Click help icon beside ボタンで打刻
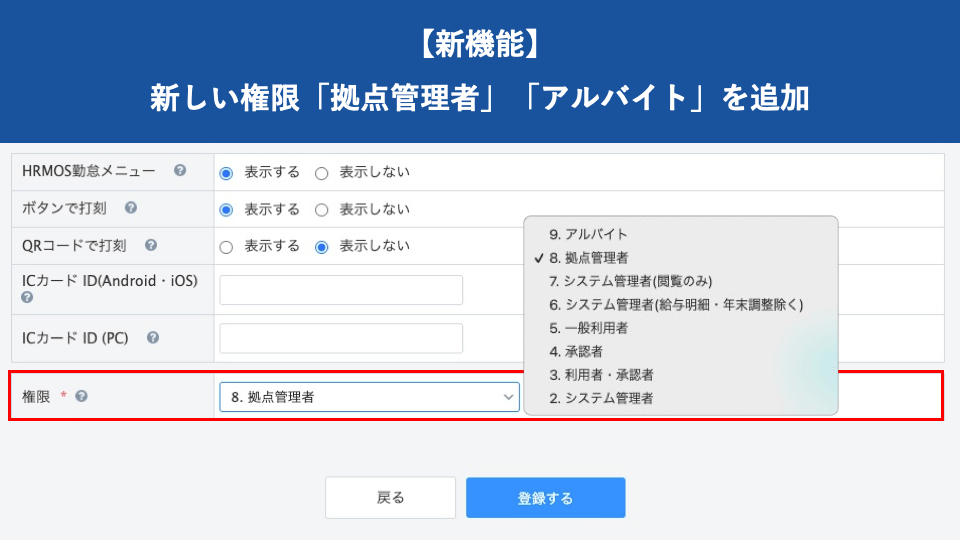This screenshot has height=540, width=960. tap(130, 208)
